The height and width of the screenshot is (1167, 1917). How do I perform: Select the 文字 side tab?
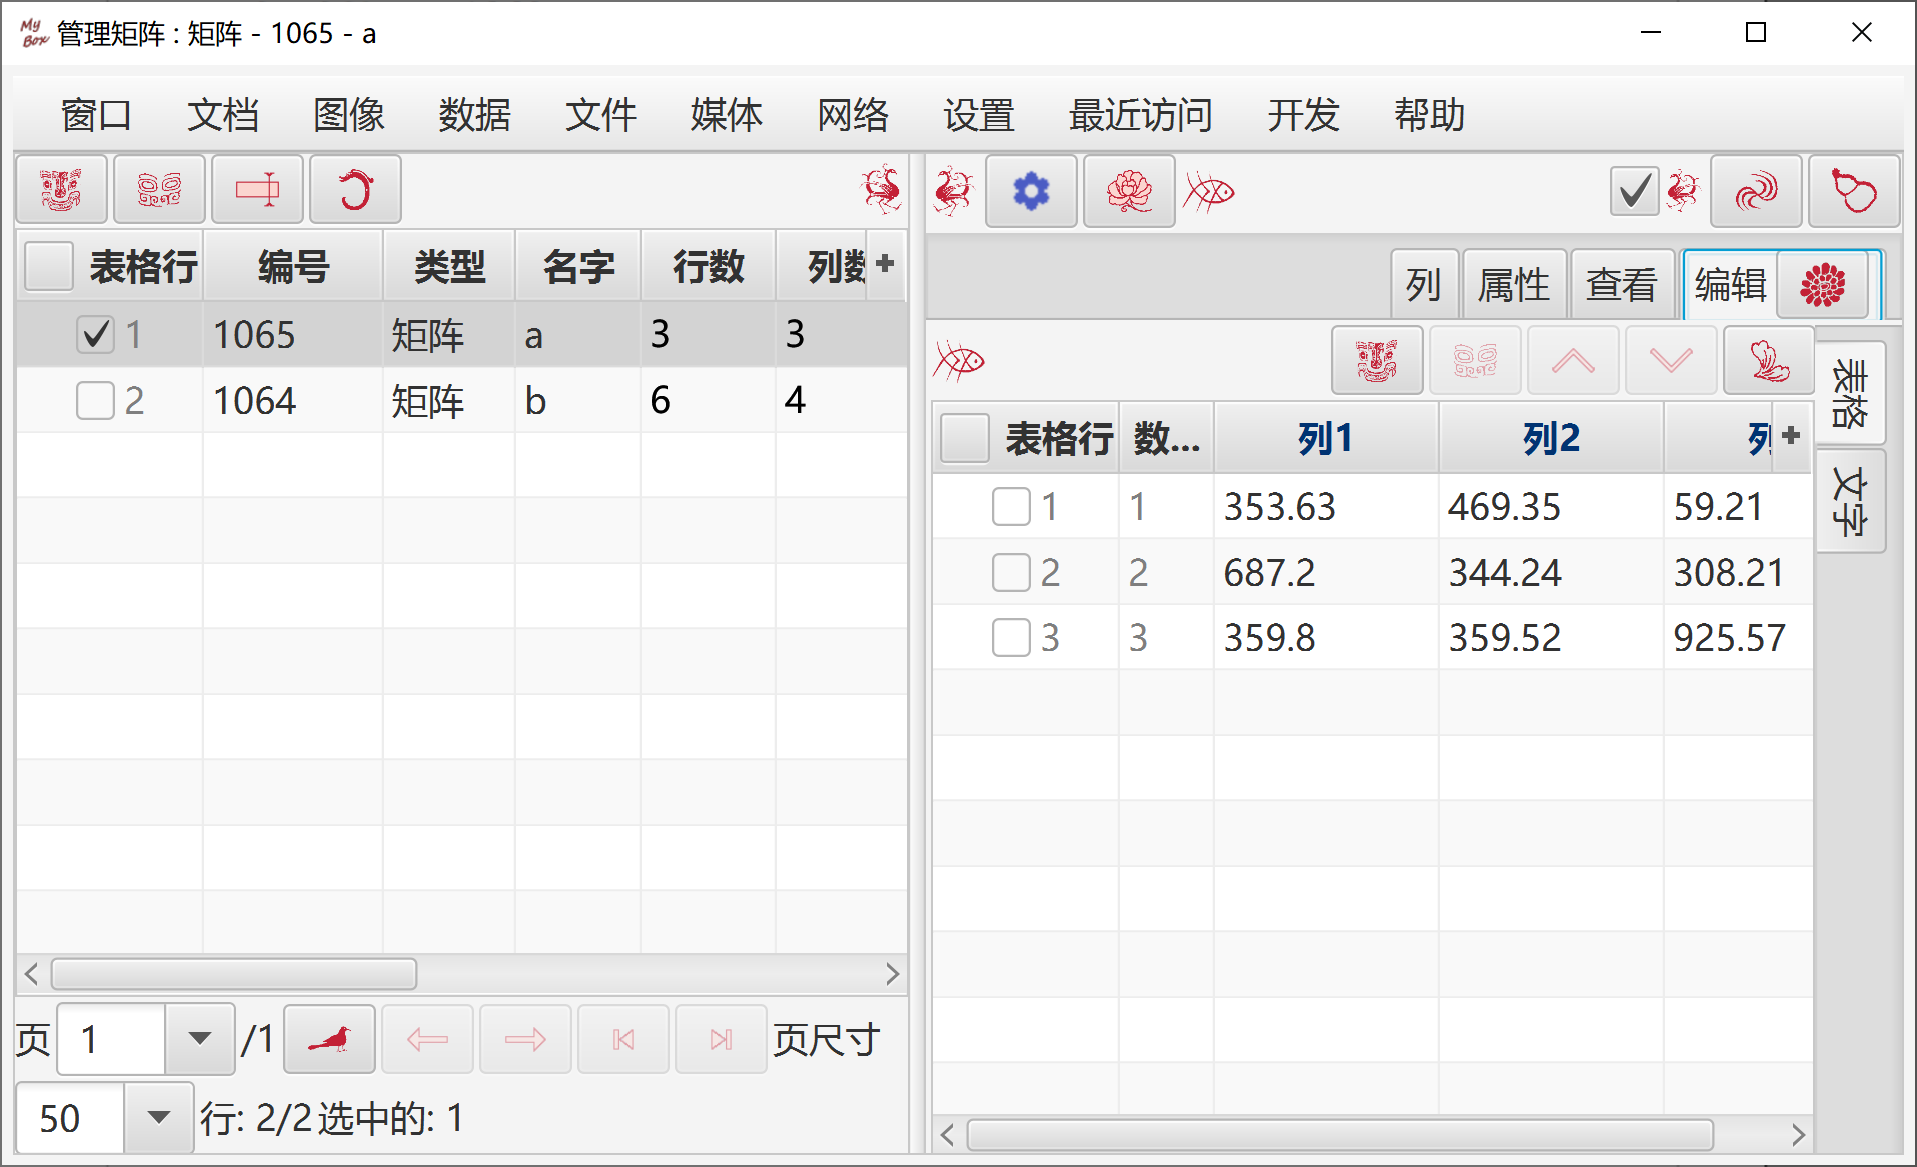1850,501
